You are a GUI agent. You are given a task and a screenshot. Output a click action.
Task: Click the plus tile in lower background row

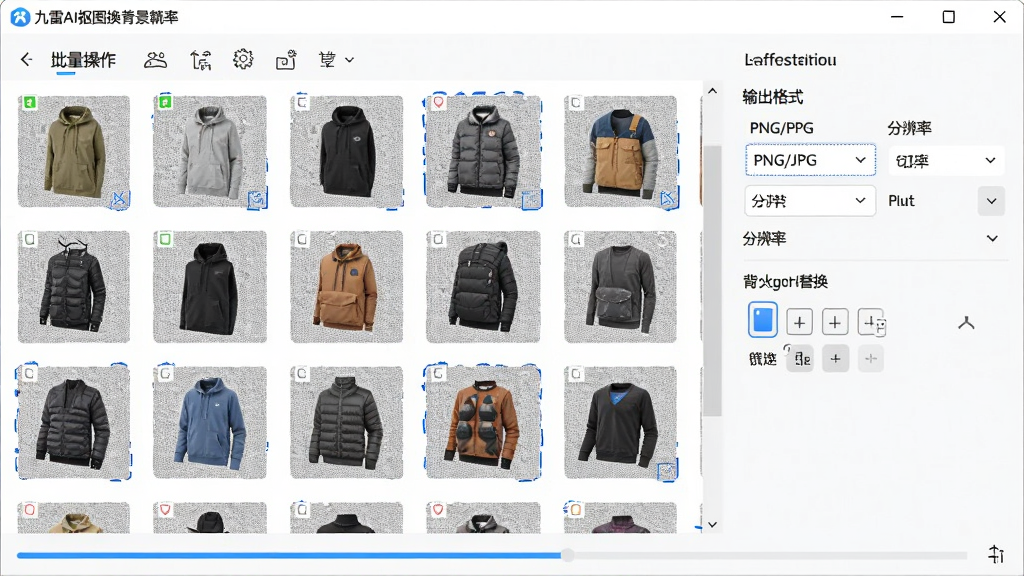(835, 359)
